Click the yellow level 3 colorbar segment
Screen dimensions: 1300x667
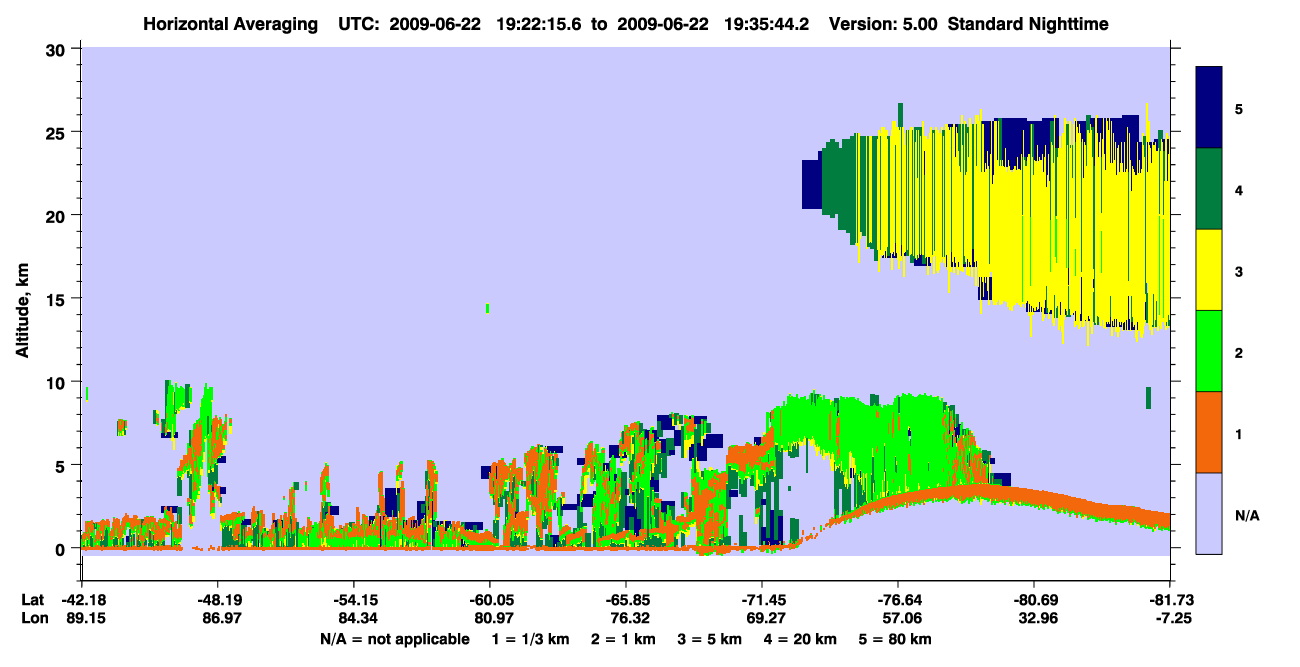point(1209,270)
